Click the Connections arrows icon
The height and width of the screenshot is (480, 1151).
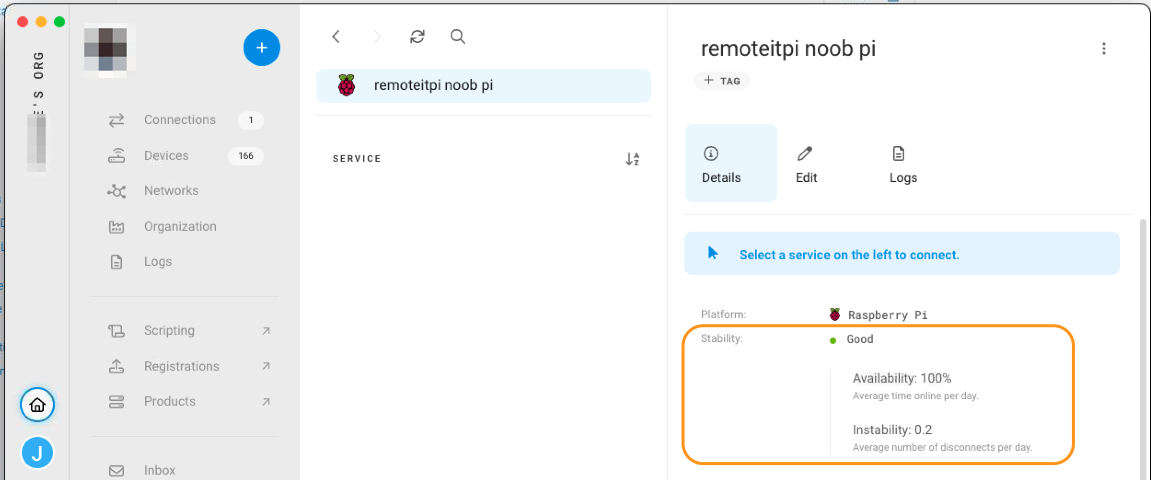[x=116, y=120]
